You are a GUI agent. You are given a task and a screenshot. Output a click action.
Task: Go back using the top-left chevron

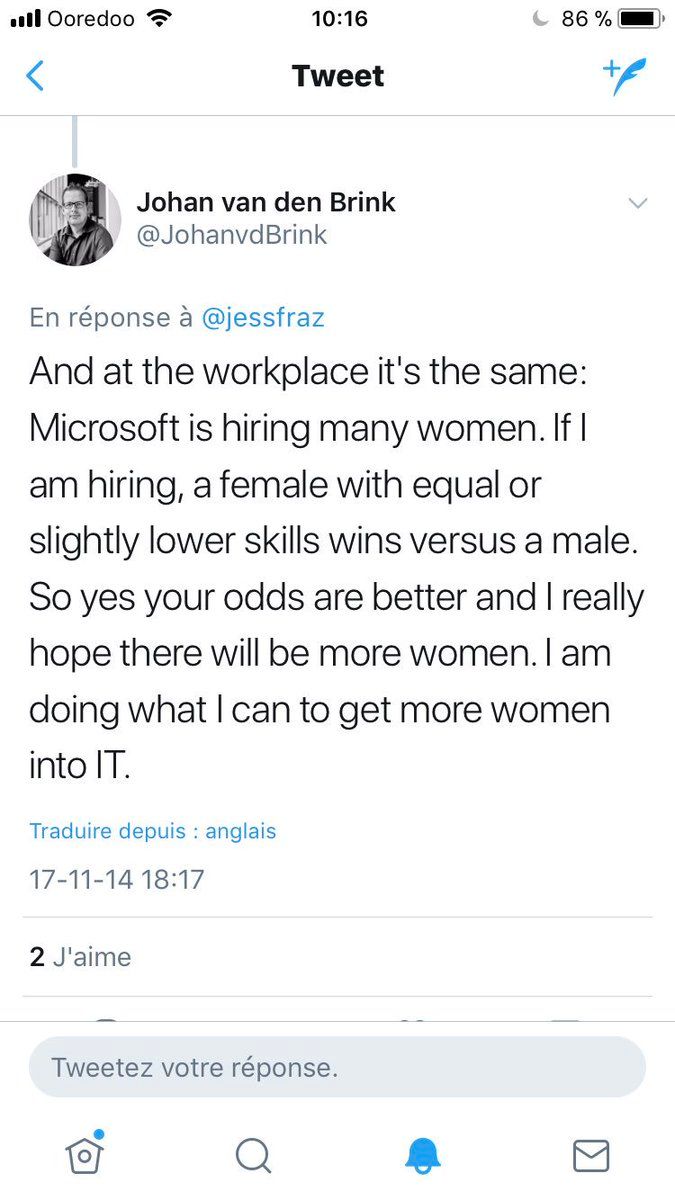[35, 76]
